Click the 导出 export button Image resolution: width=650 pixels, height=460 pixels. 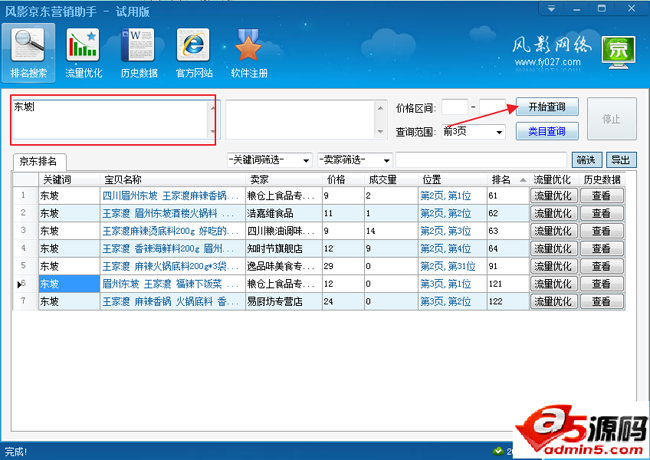tap(621, 160)
